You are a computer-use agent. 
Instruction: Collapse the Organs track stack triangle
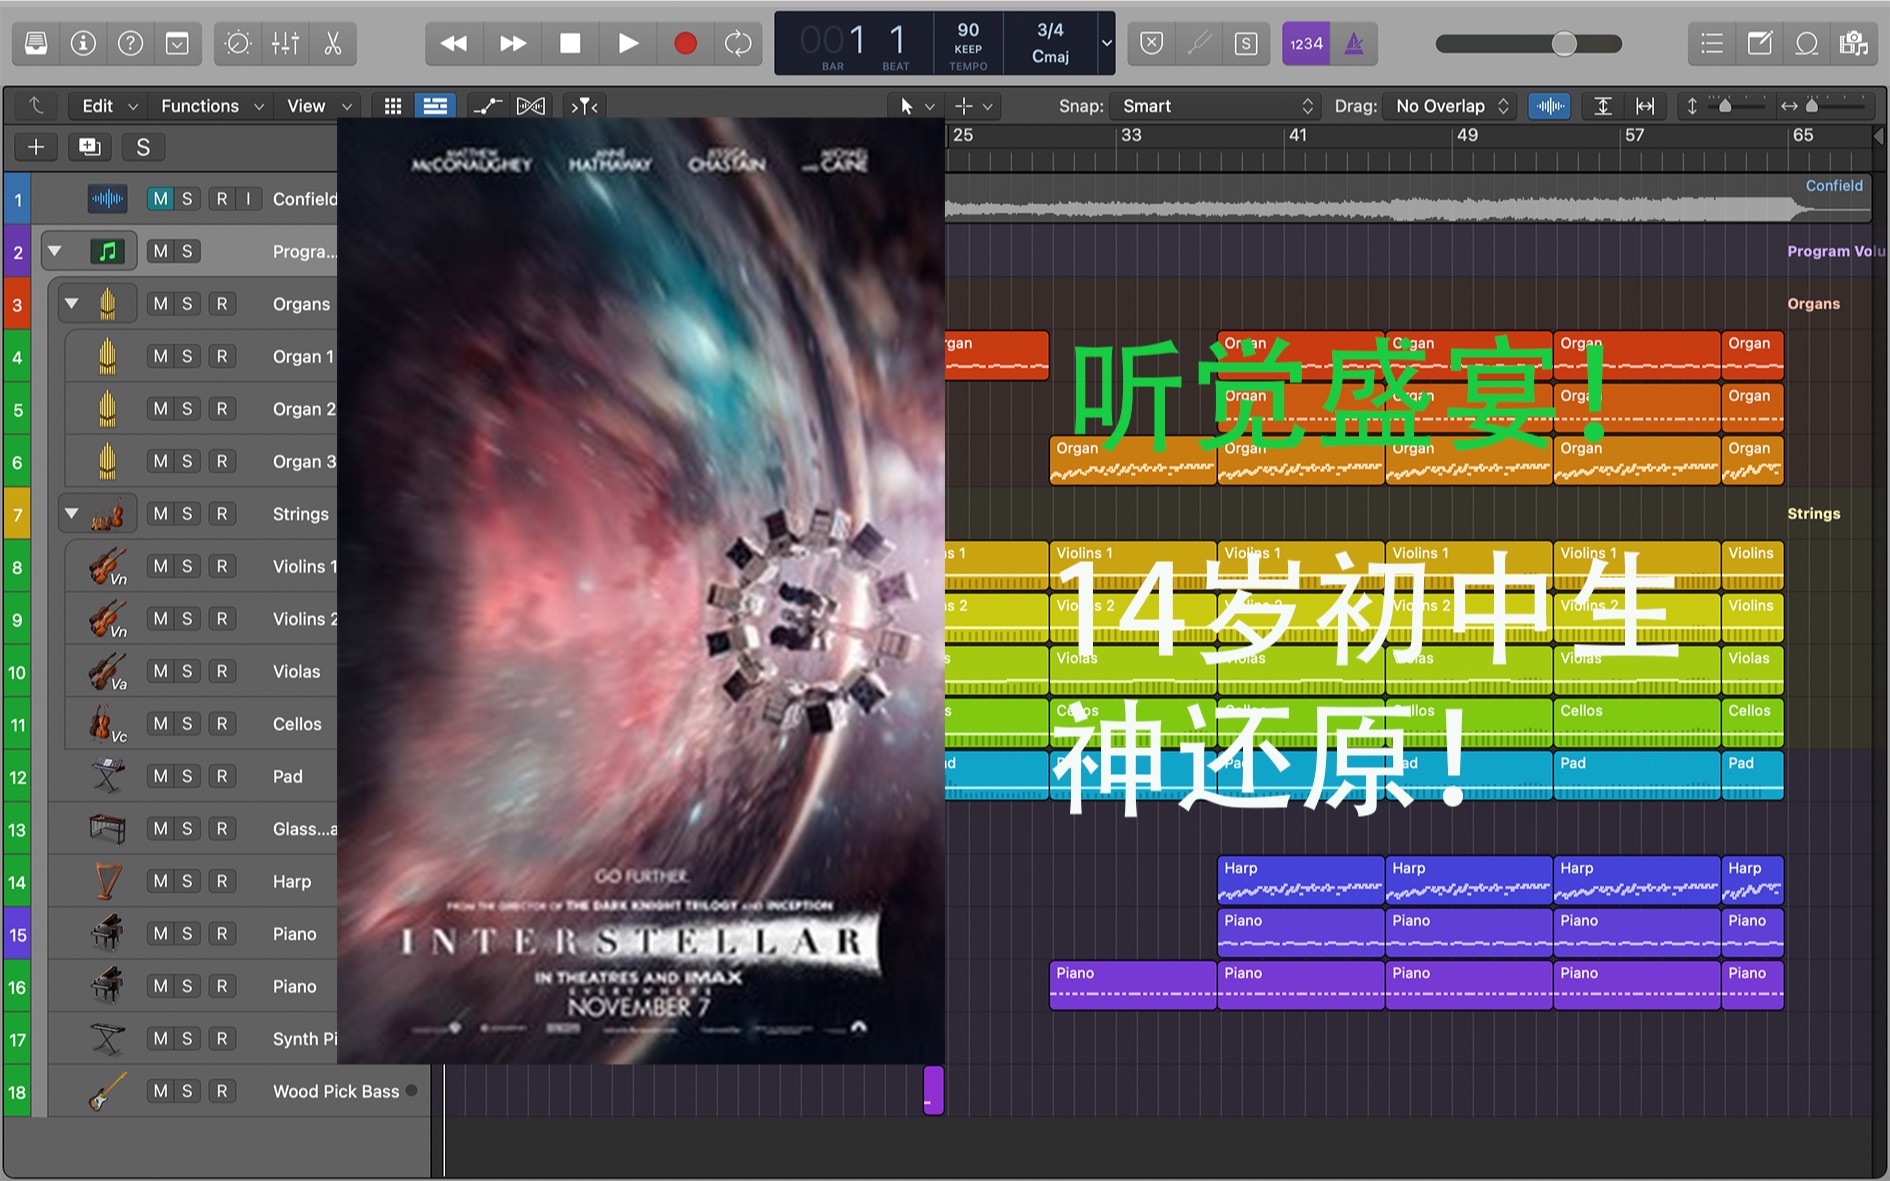[72, 303]
